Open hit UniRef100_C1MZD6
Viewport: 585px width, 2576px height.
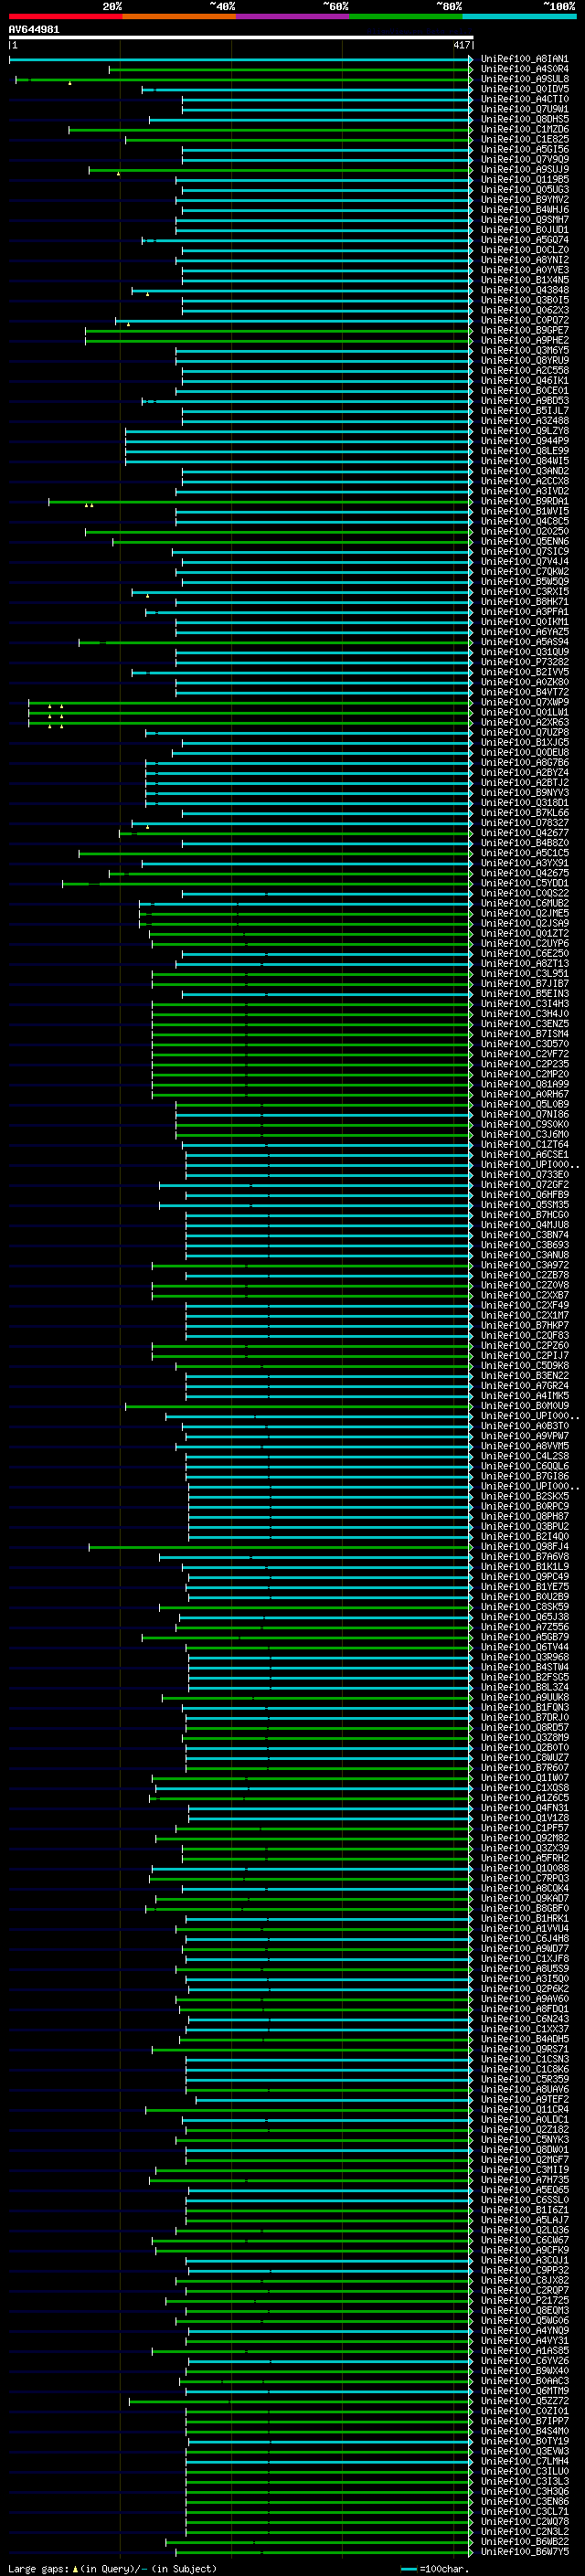(x=525, y=129)
